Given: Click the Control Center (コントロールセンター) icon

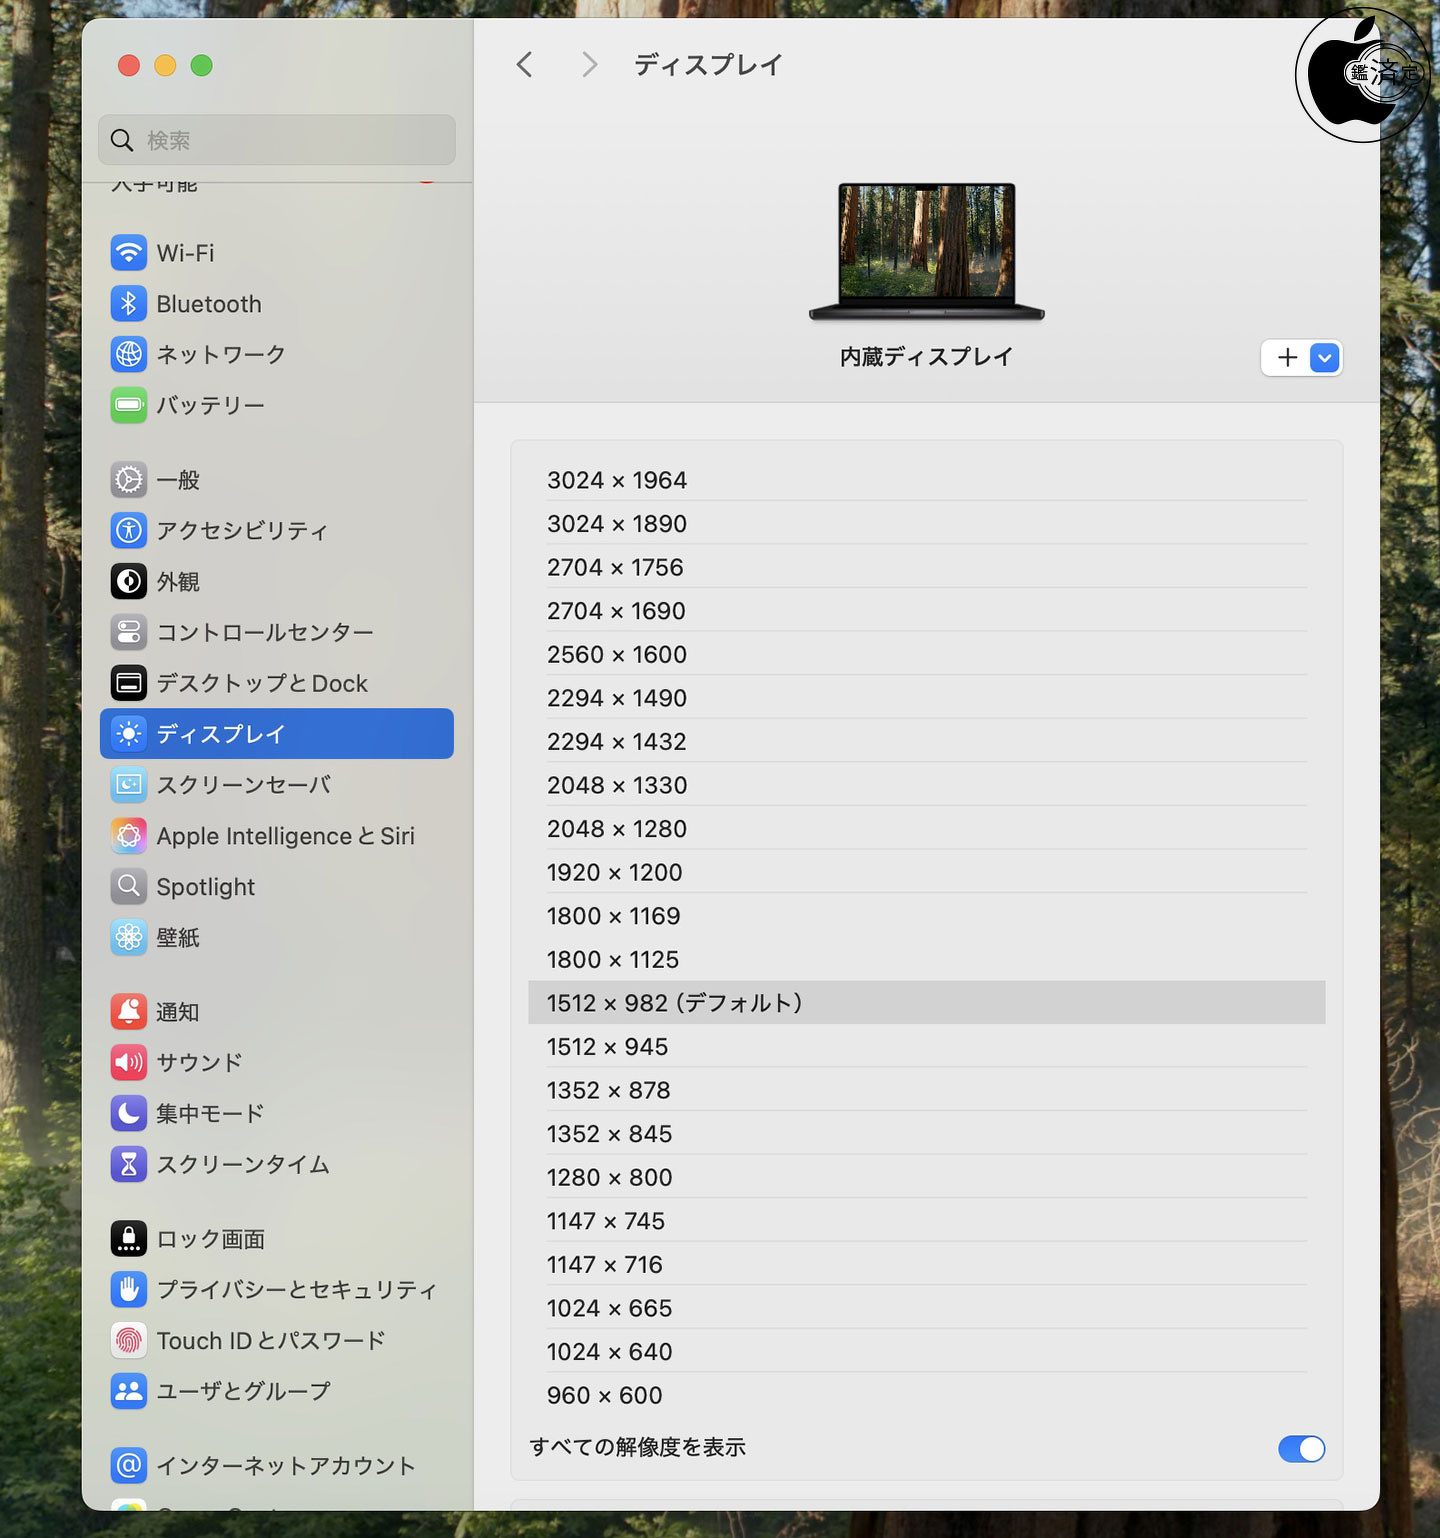Looking at the screenshot, I should 129,632.
